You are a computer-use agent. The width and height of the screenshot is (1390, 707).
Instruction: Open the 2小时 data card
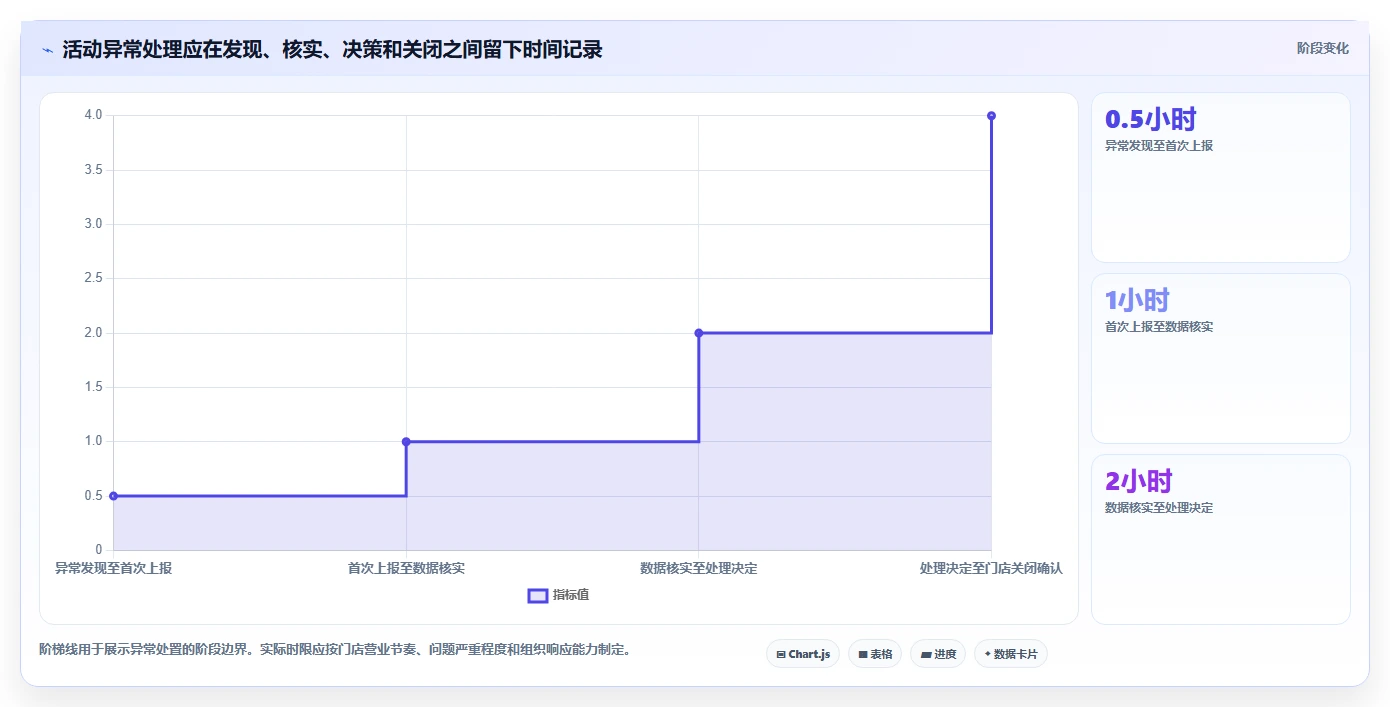(x=1220, y=540)
